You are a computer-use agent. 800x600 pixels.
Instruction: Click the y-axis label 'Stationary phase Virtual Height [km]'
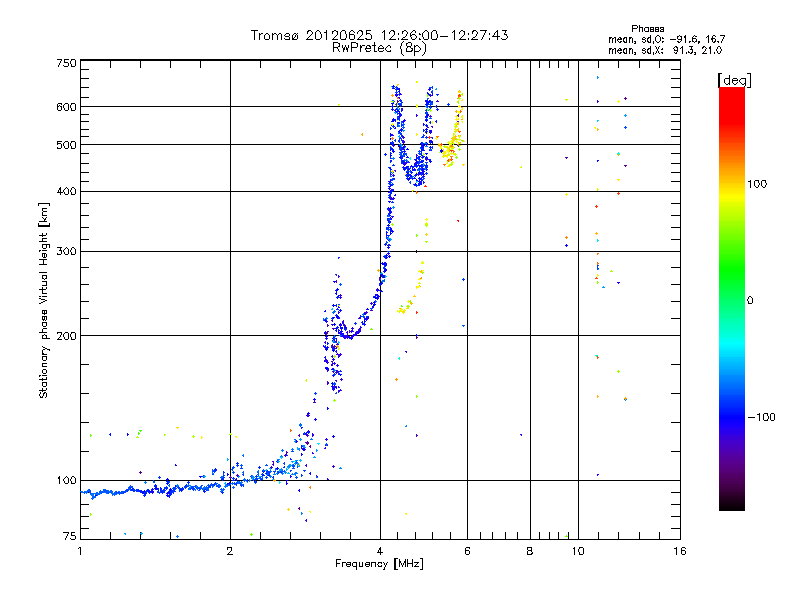[43, 300]
